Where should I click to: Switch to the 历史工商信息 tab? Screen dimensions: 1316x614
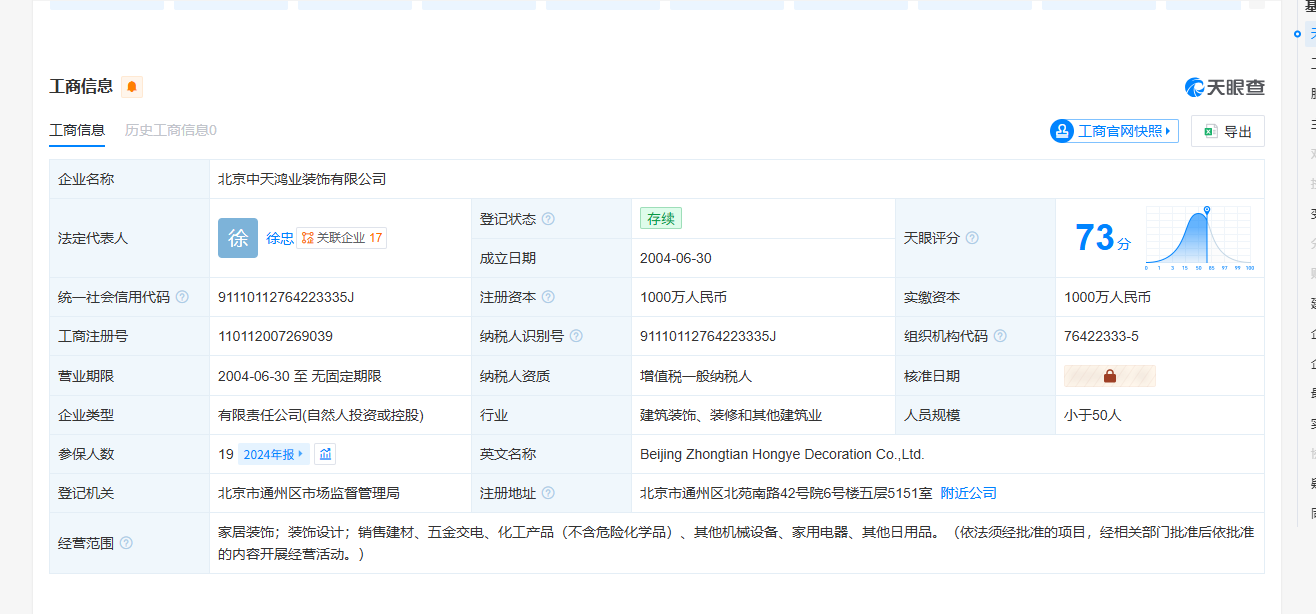pyautogui.click(x=170, y=130)
